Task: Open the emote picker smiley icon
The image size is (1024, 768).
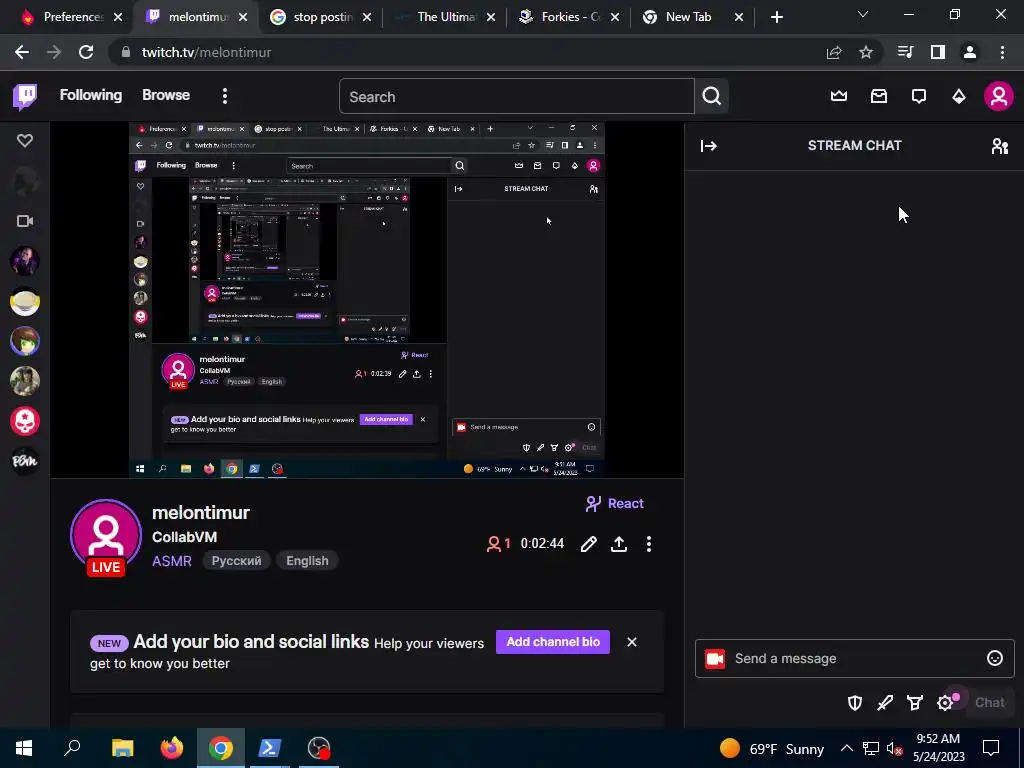Action: click(995, 658)
